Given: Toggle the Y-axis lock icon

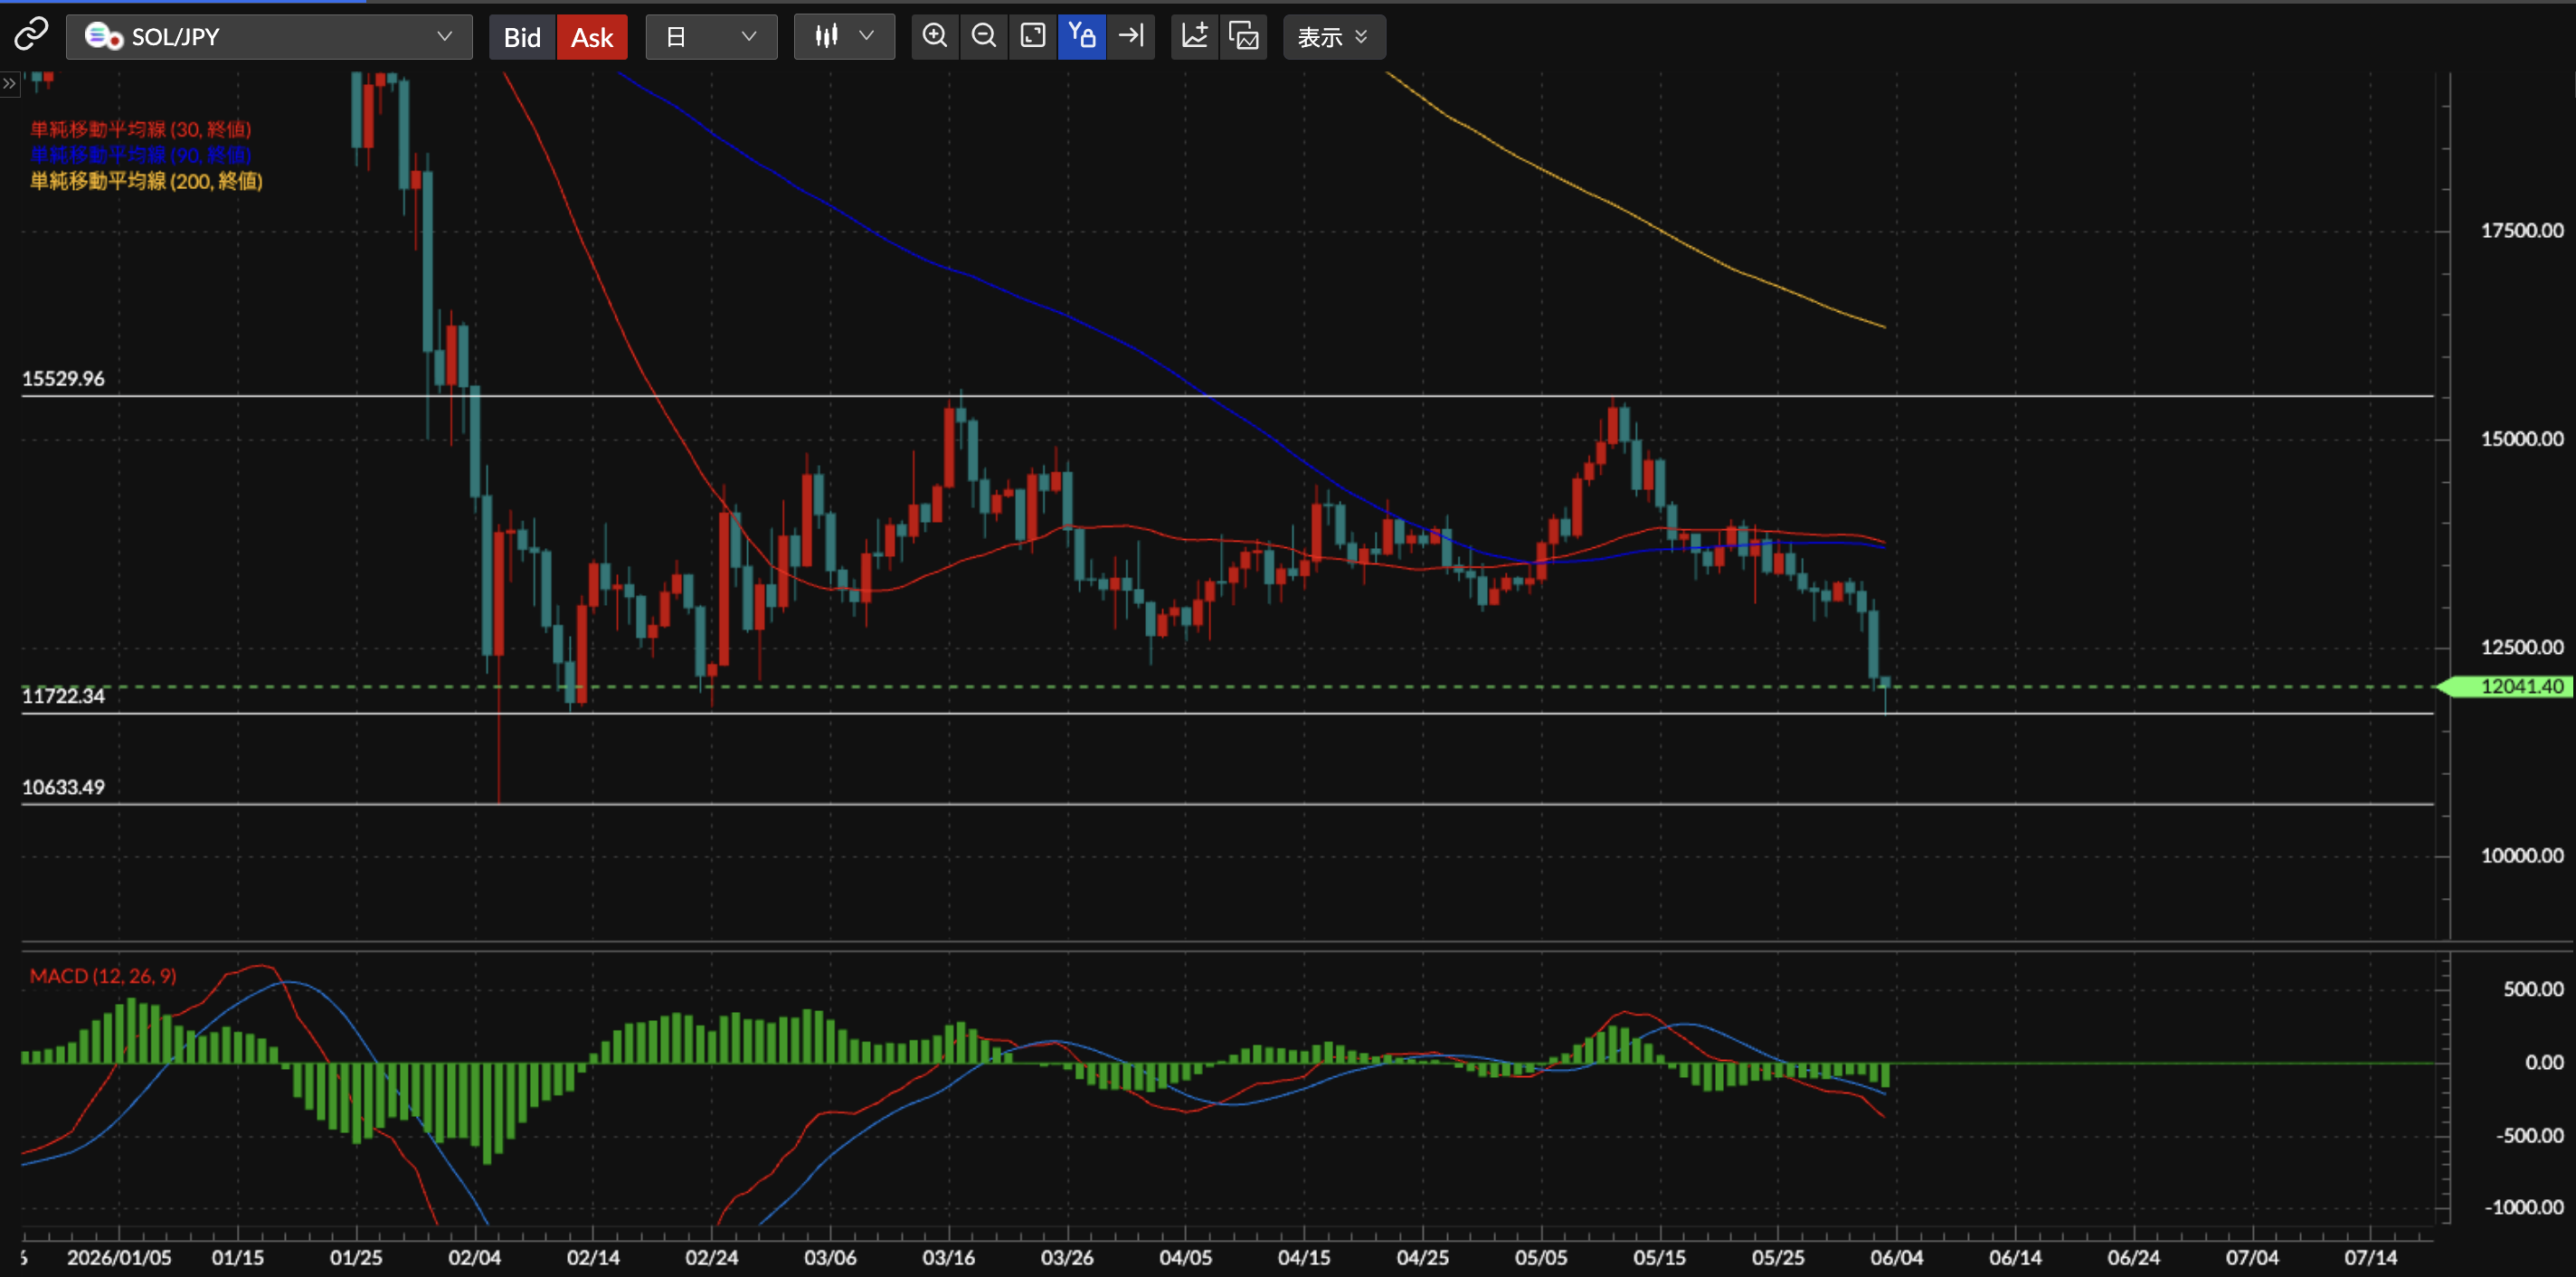Looking at the screenshot, I should pyautogui.click(x=1082, y=37).
